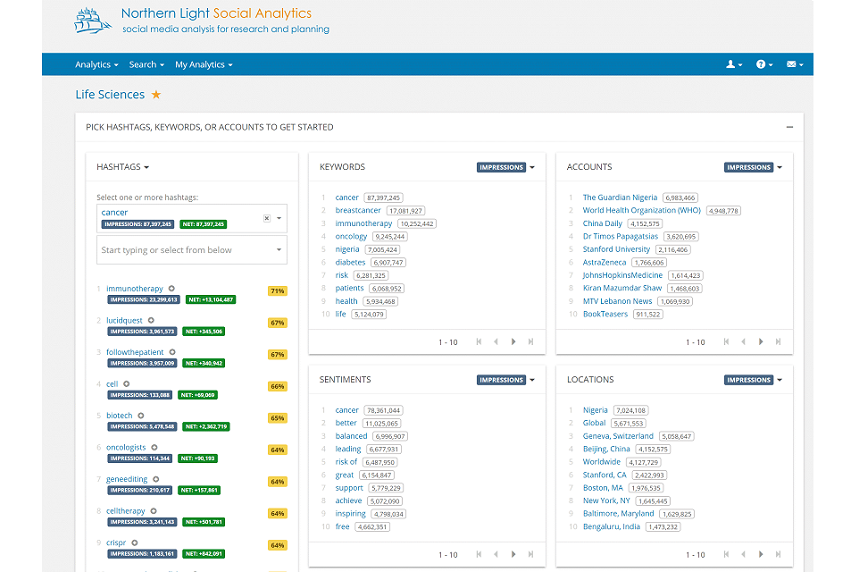Open the Locations IMPRESSIONS metric dropdown
The height and width of the screenshot is (572, 864).
tap(753, 380)
